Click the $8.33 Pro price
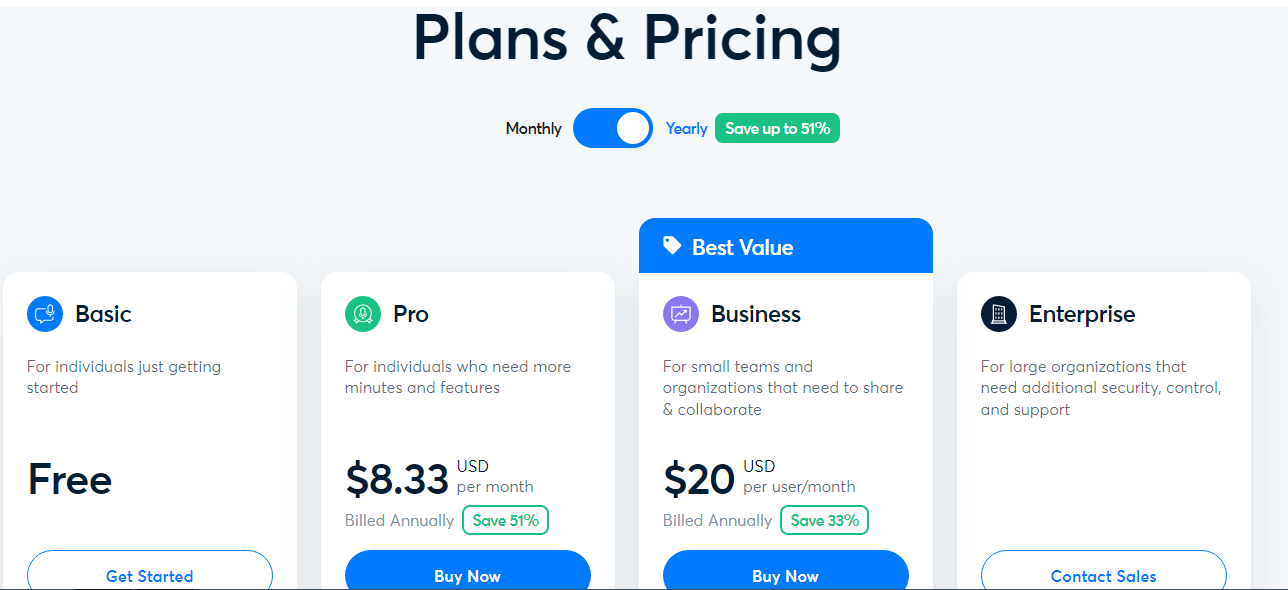 [397, 480]
